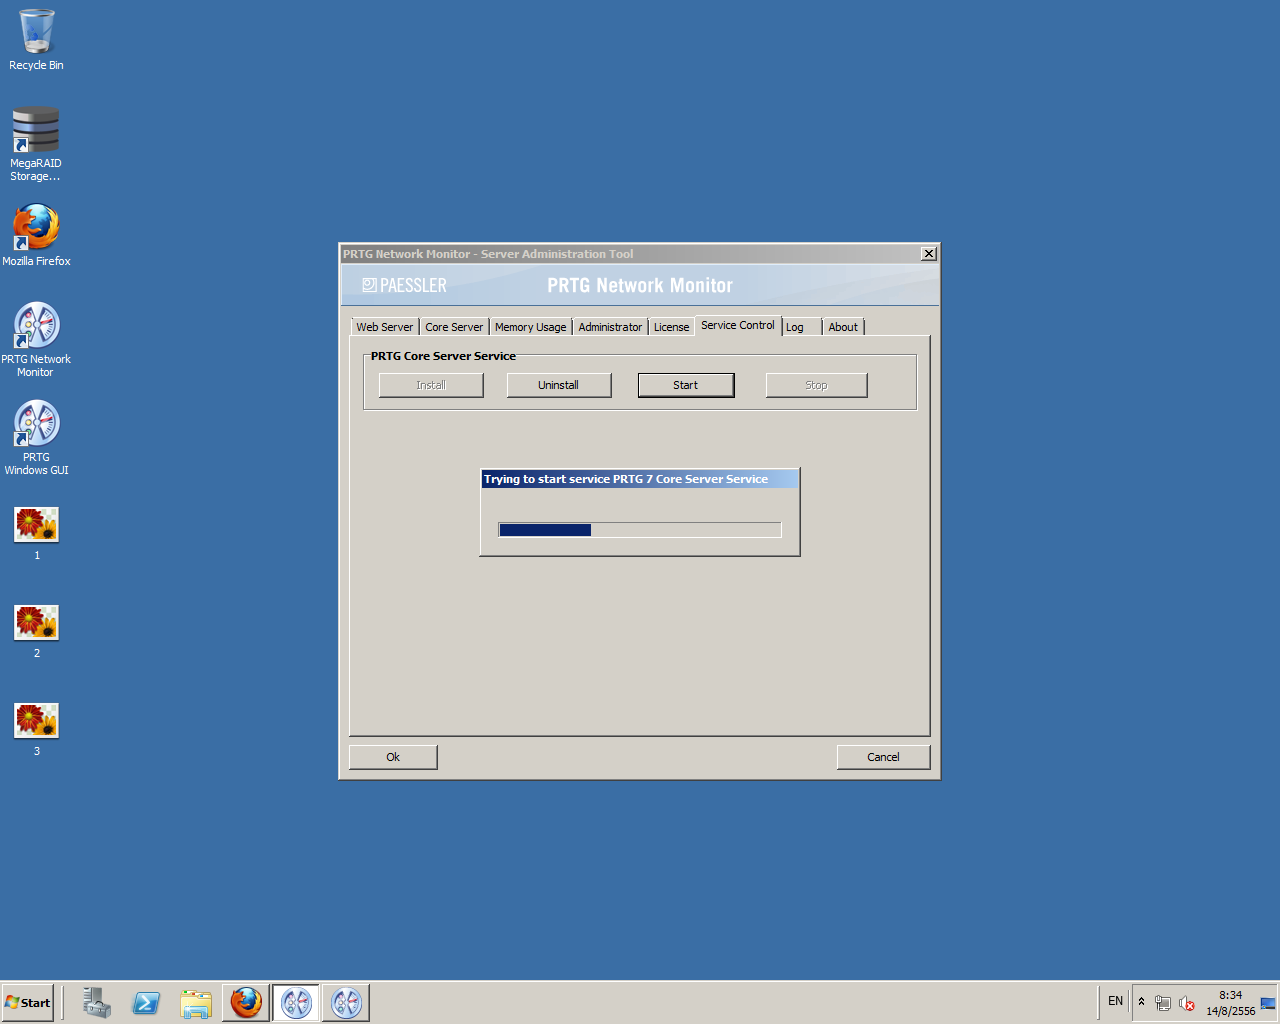Open the Recycle Bin desktop icon
1280x1024 pixels.
pyautogui.click(x=36, y=40)
